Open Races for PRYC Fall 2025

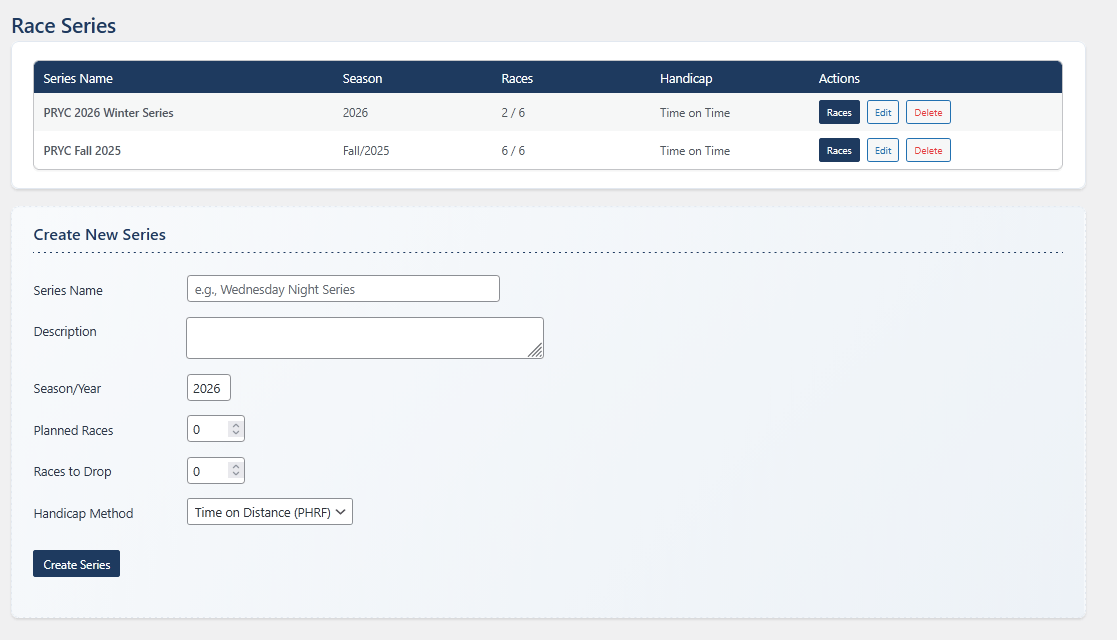coord(839,150)
